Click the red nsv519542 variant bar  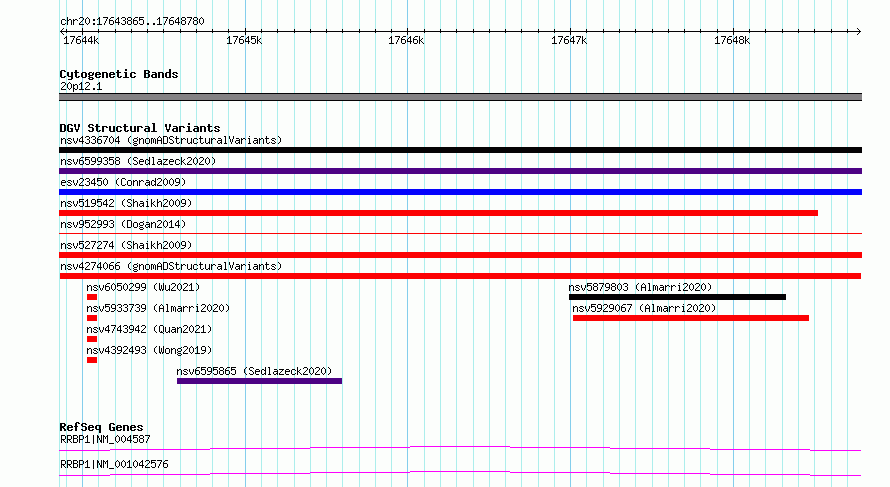pyautogui.click(x=438, y=213)
